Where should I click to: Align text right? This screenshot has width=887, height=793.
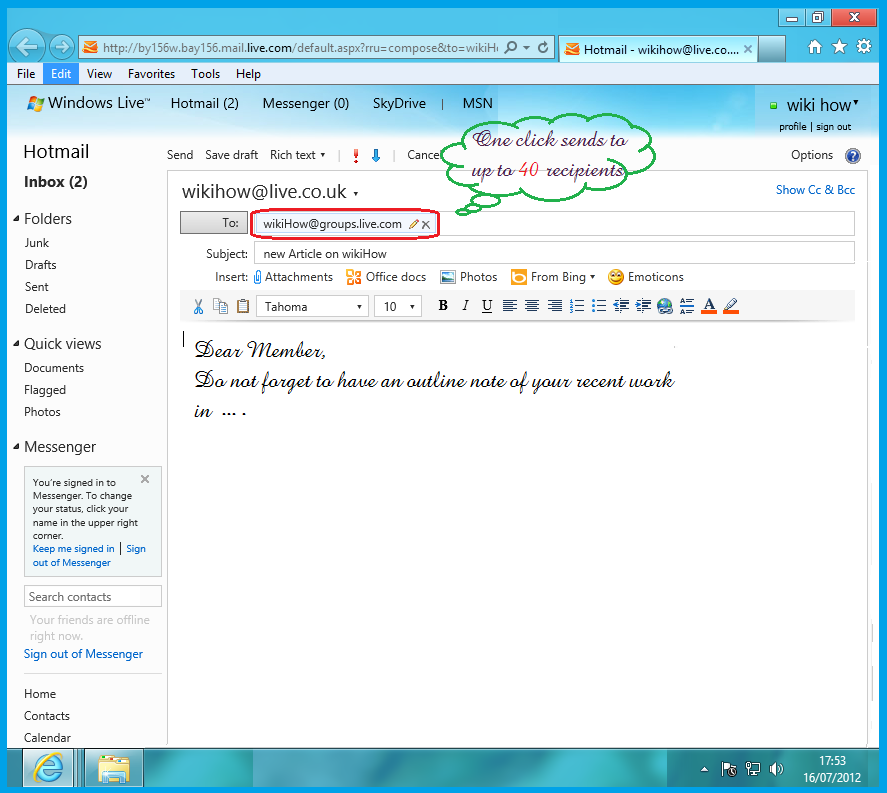click(554, 306)
